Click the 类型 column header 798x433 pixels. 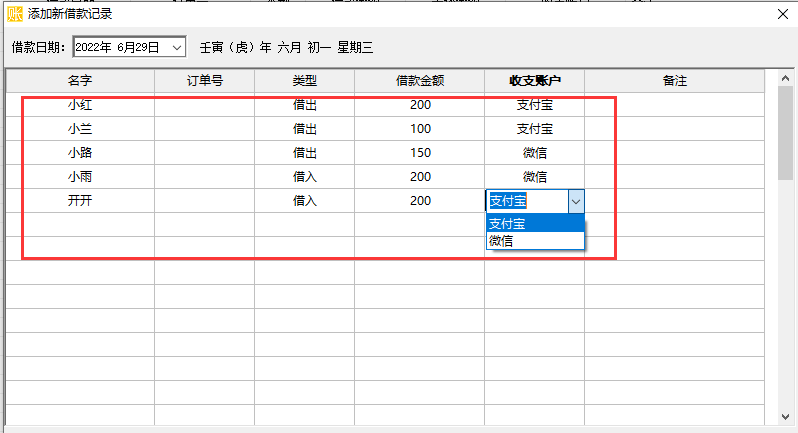(x=304, y=81)
